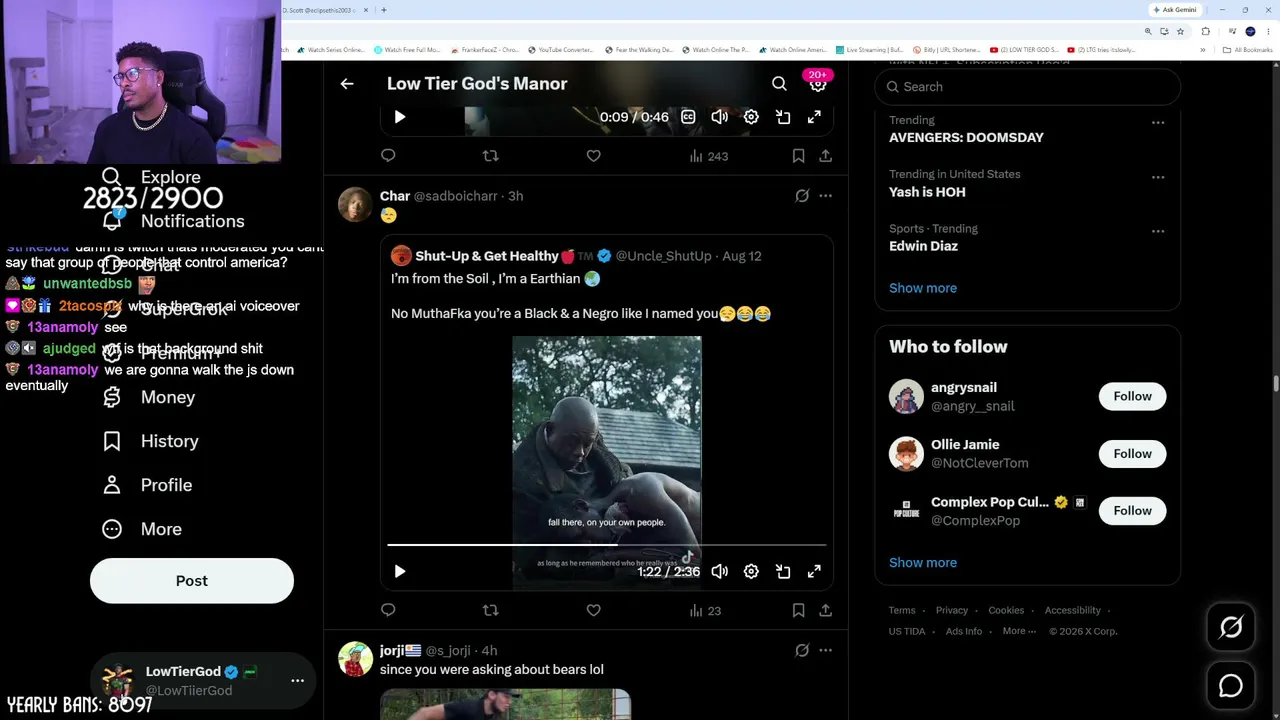
Task: Open Chrome zoom magnifier in address bar
Action: pos(1148,31)
